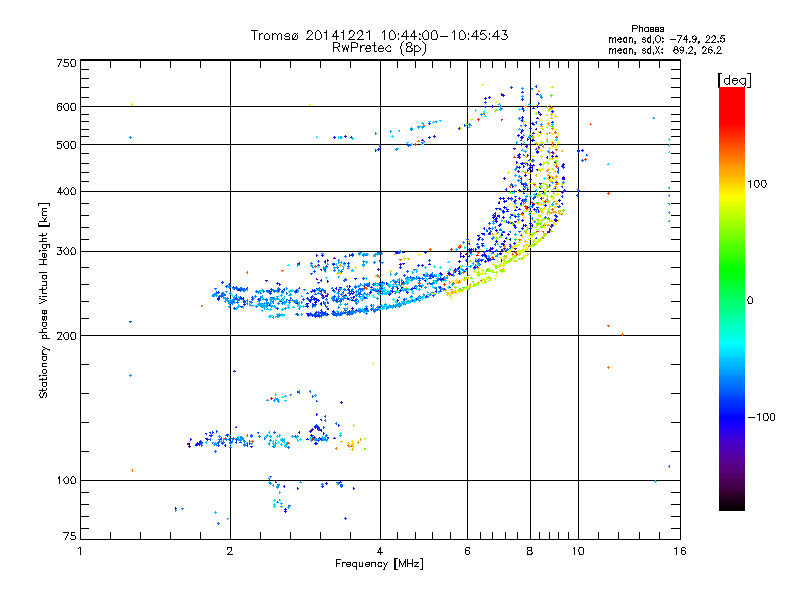Click the y-axis tick label '200'
Screen dimensions: 800x600
click(x=66, y=336)
